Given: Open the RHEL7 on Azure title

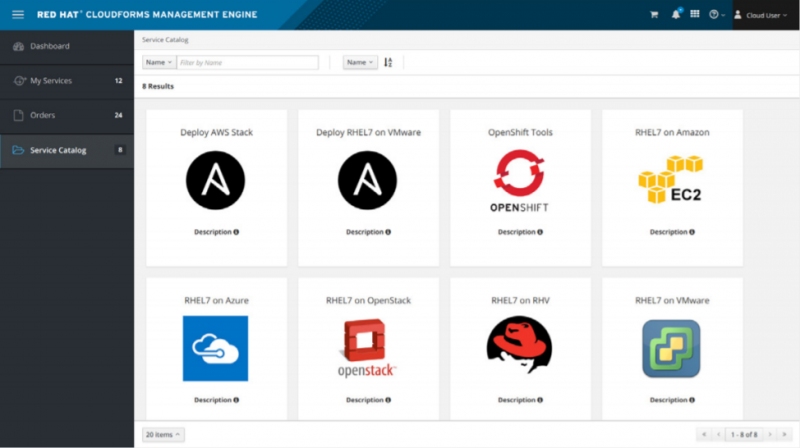Looking at the screenshot, I should [216, 301].
